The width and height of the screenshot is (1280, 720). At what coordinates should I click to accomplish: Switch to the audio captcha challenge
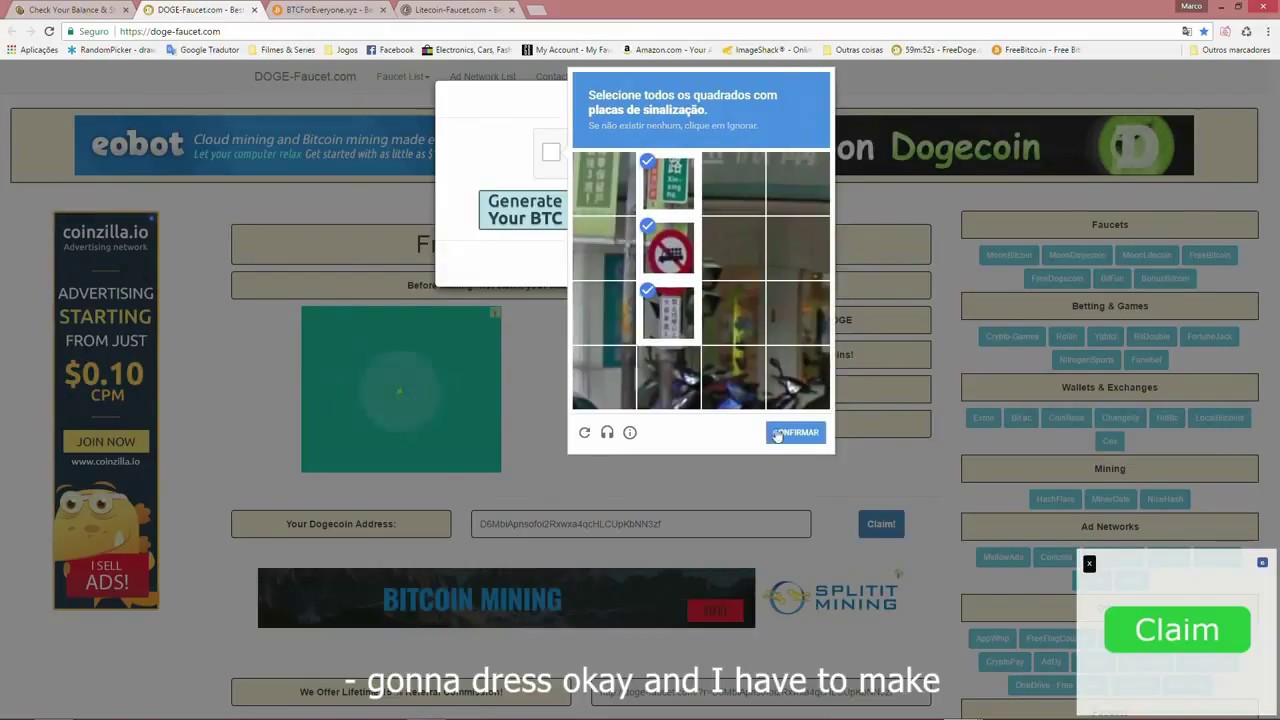pos(607,433)
